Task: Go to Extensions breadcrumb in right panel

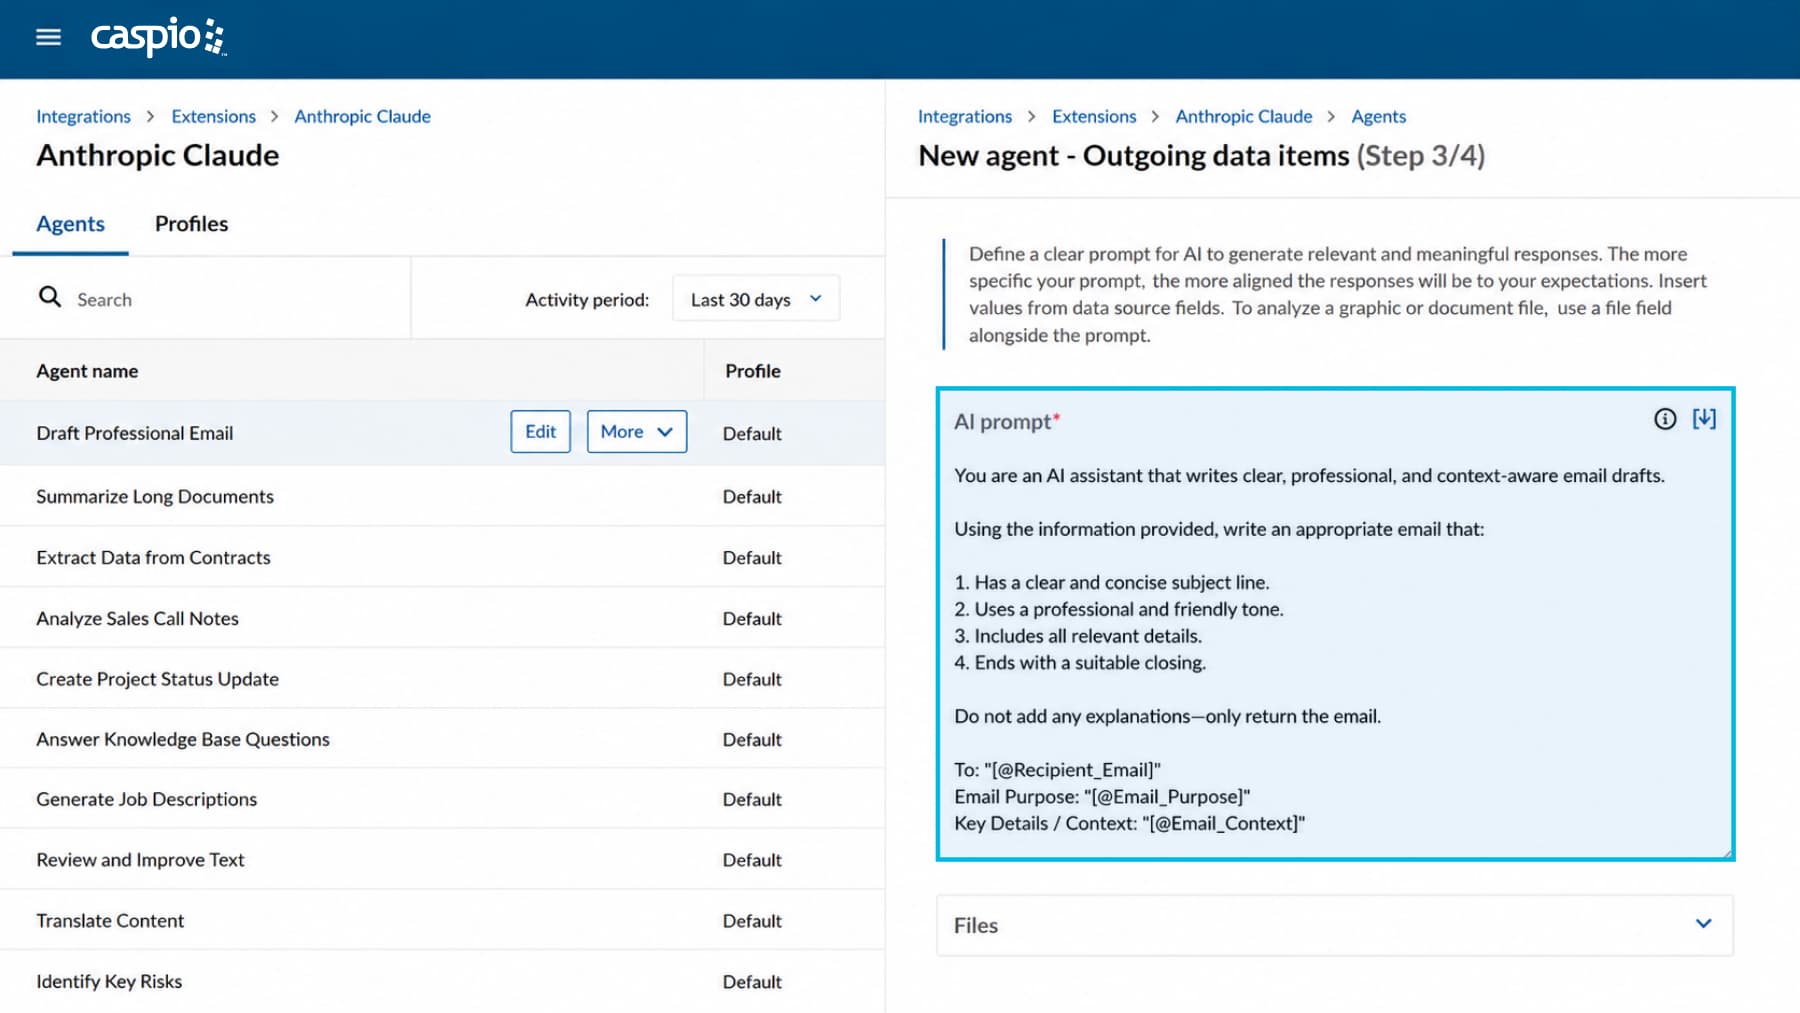Action: click(x=1094, y=117)
